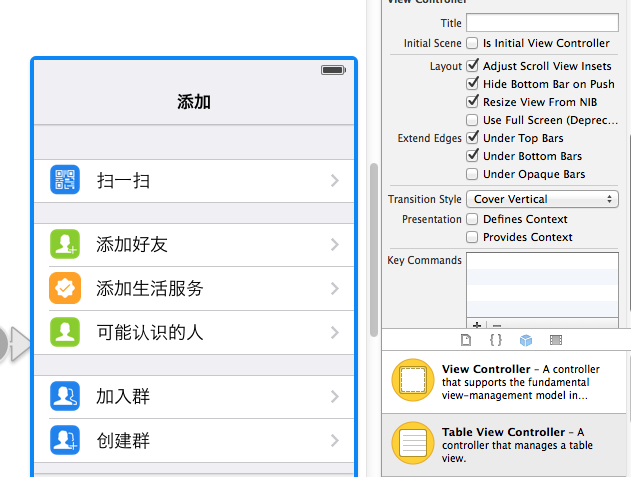Open the File Template library icon

466,340
